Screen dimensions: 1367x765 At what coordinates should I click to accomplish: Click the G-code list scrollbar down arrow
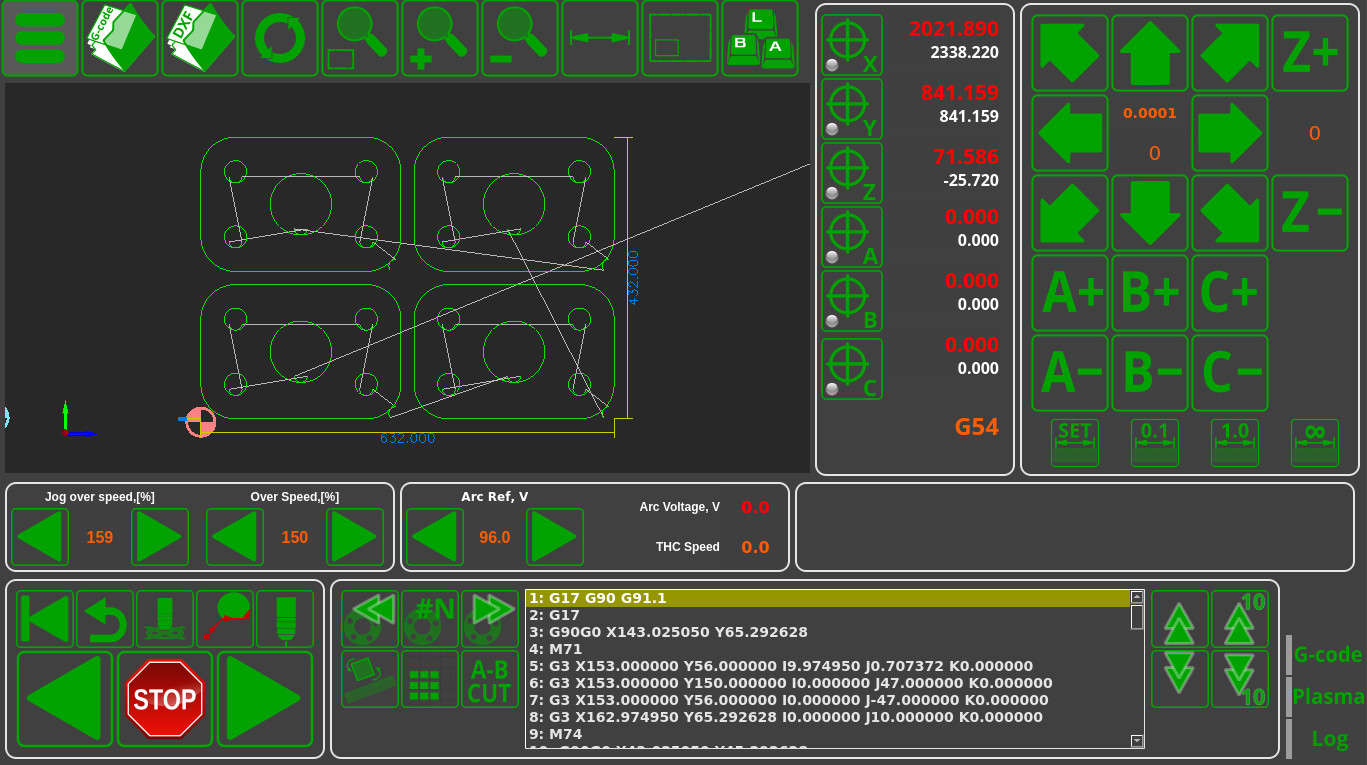coord(1137,741)
